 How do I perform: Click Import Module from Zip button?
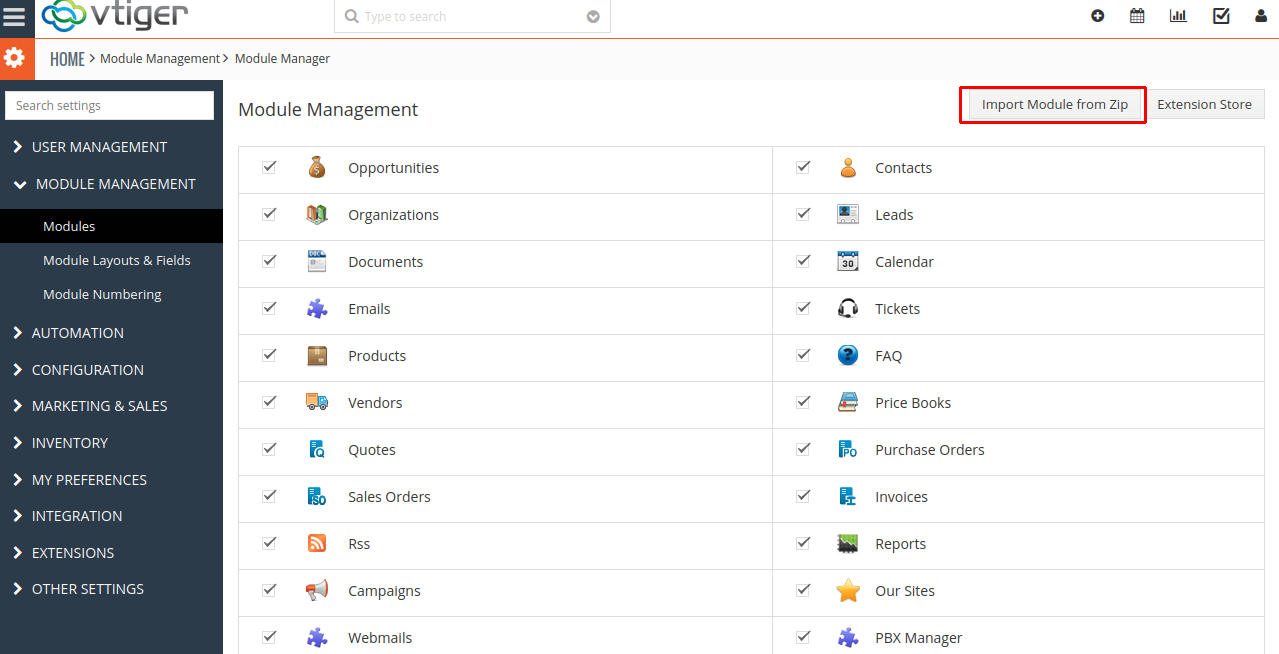tap(1054, 104)
